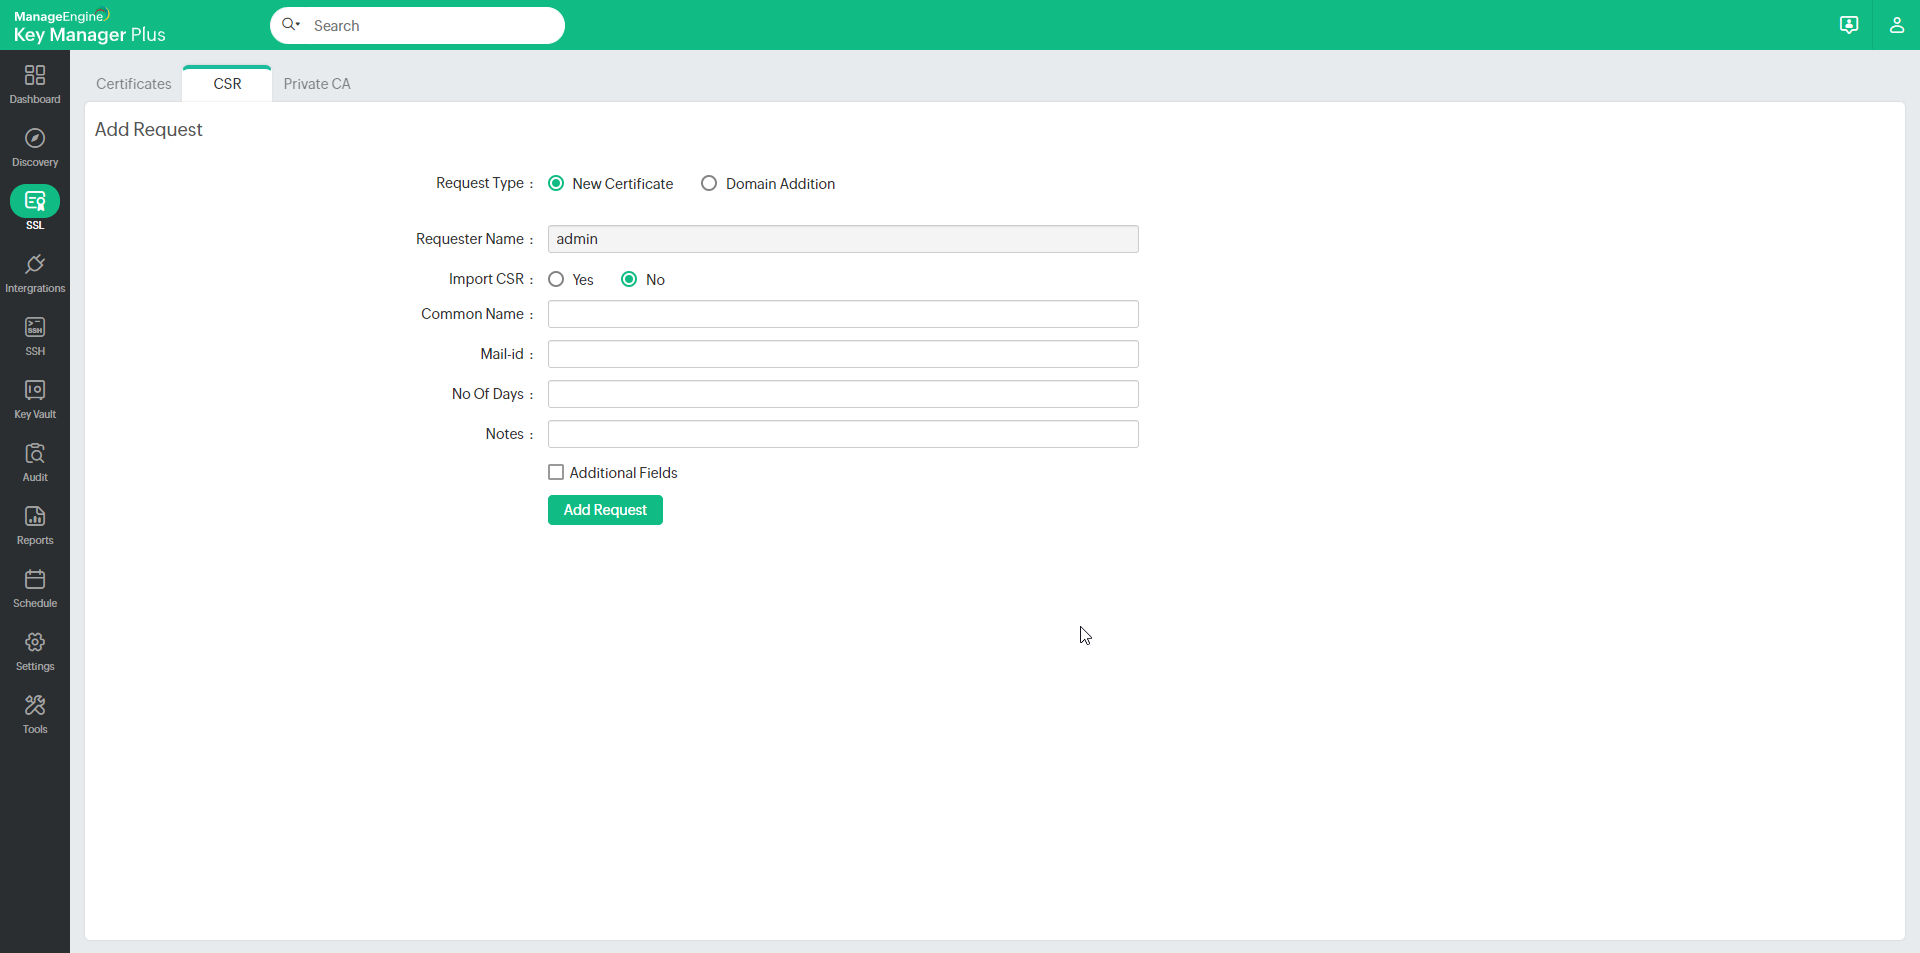Click the No Of Days input field
This screenshot has width=1920, height=953.
click(843, 394)
